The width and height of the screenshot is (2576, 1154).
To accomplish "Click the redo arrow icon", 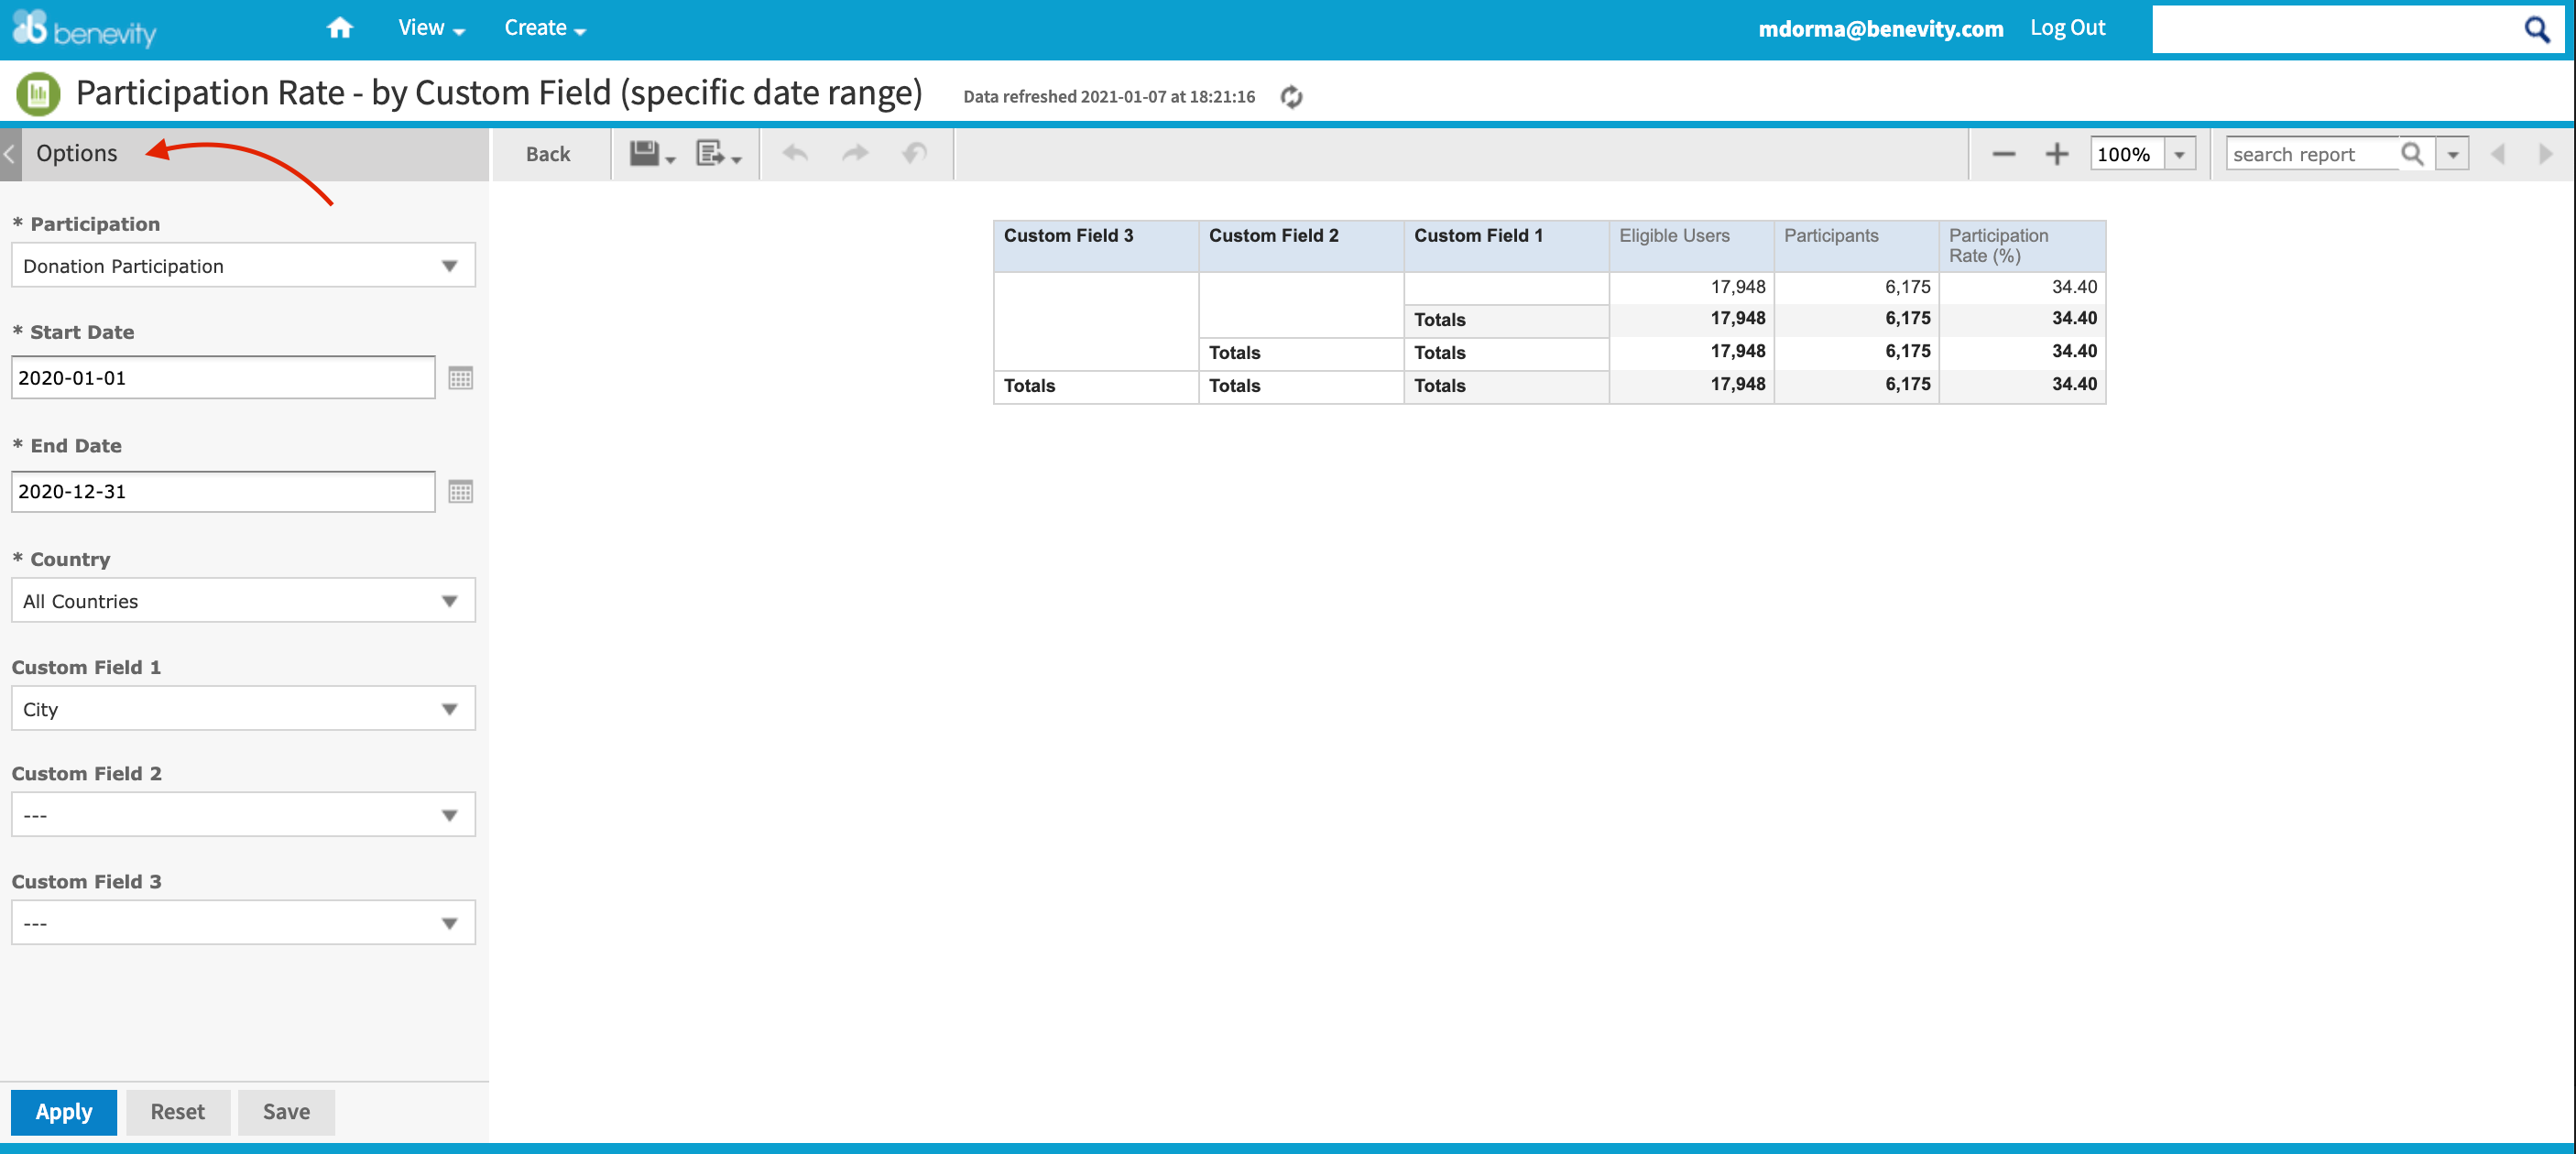I will [855, 154].
